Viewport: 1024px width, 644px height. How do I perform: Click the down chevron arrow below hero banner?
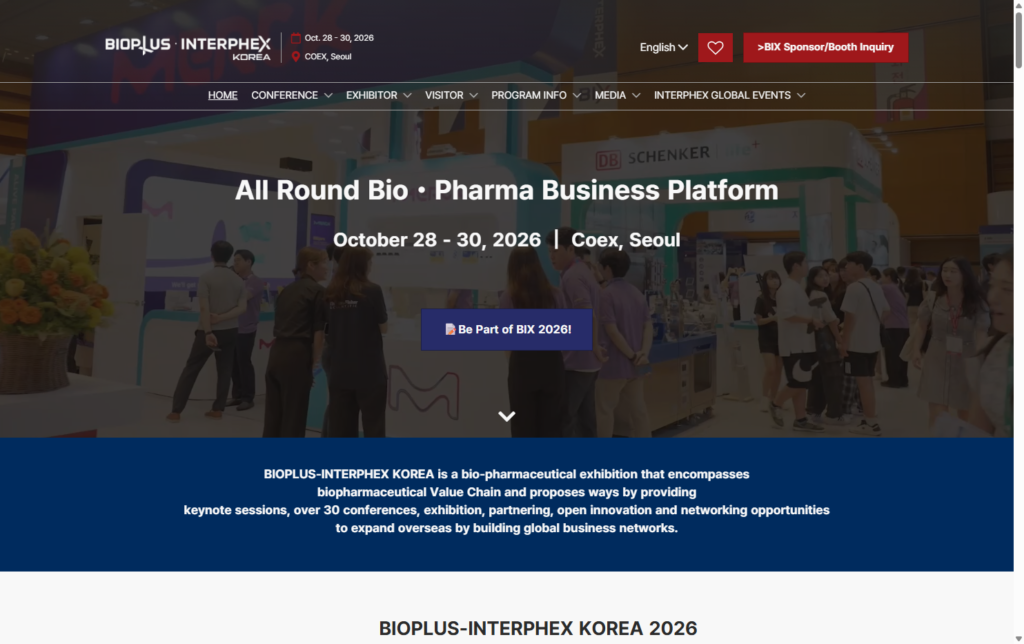coord(507,416)
